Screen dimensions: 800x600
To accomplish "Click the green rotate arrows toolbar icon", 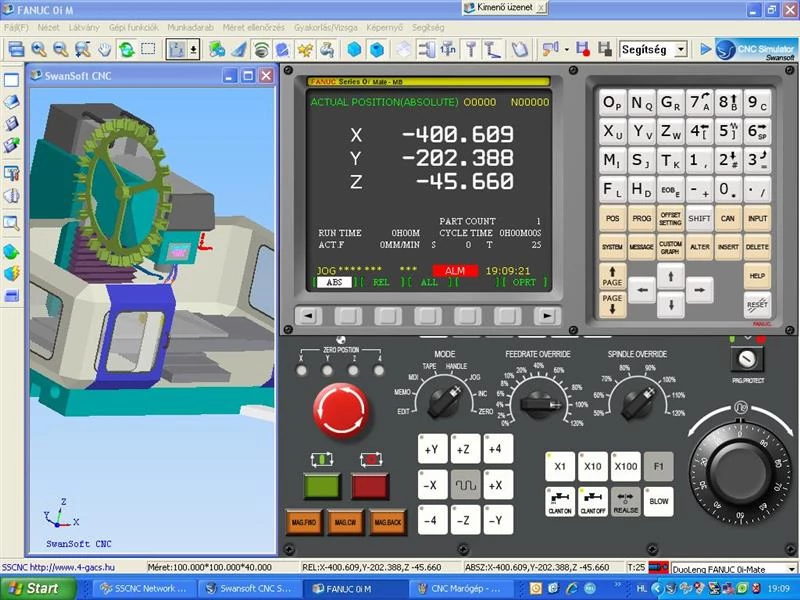I will [126, 49].
